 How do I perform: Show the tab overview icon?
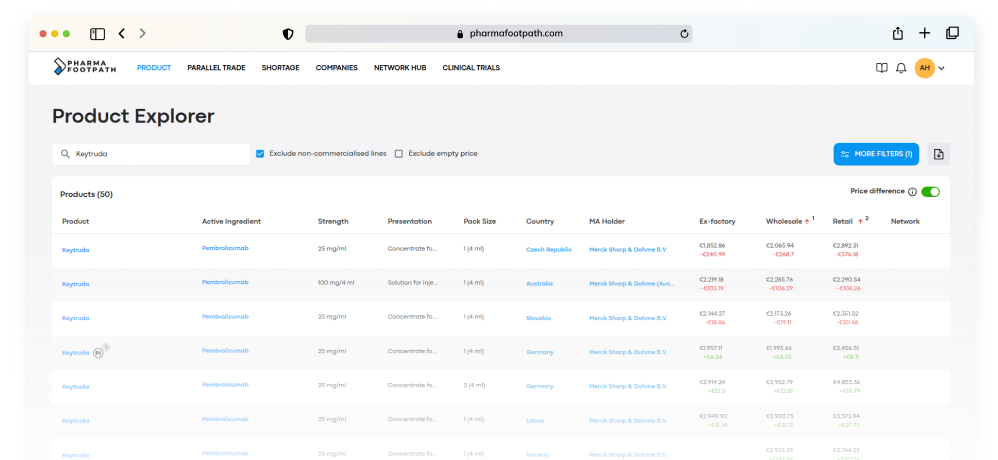click(952, 33)
